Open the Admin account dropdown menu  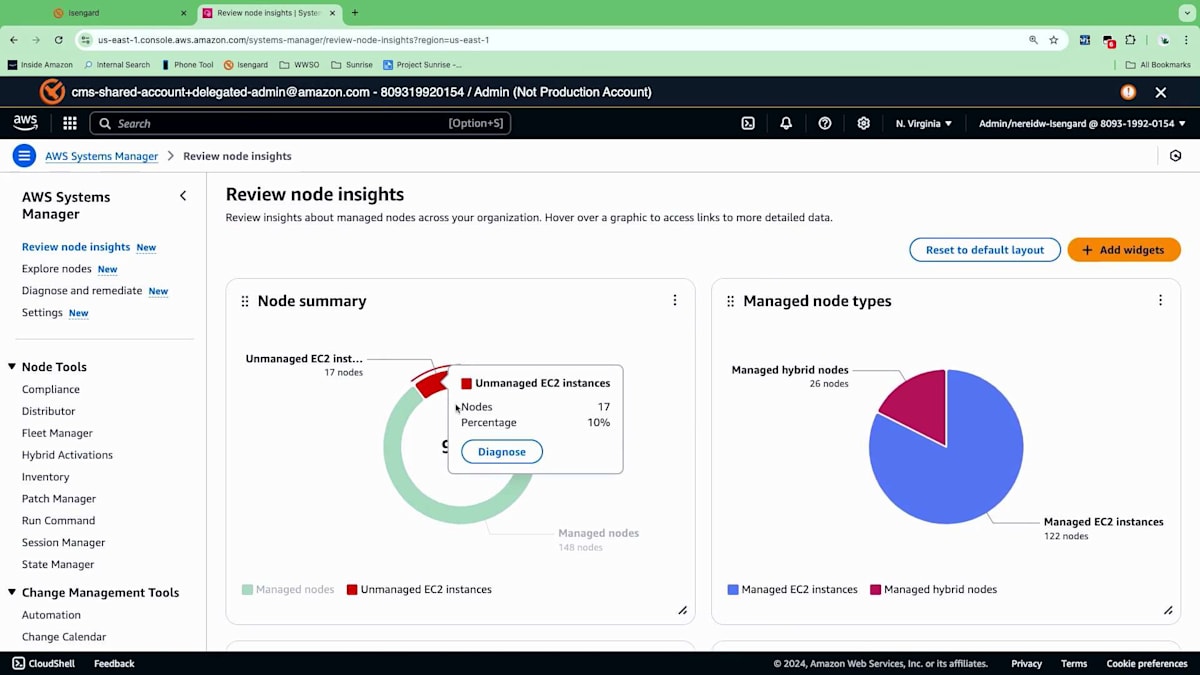click(1082, 123)
